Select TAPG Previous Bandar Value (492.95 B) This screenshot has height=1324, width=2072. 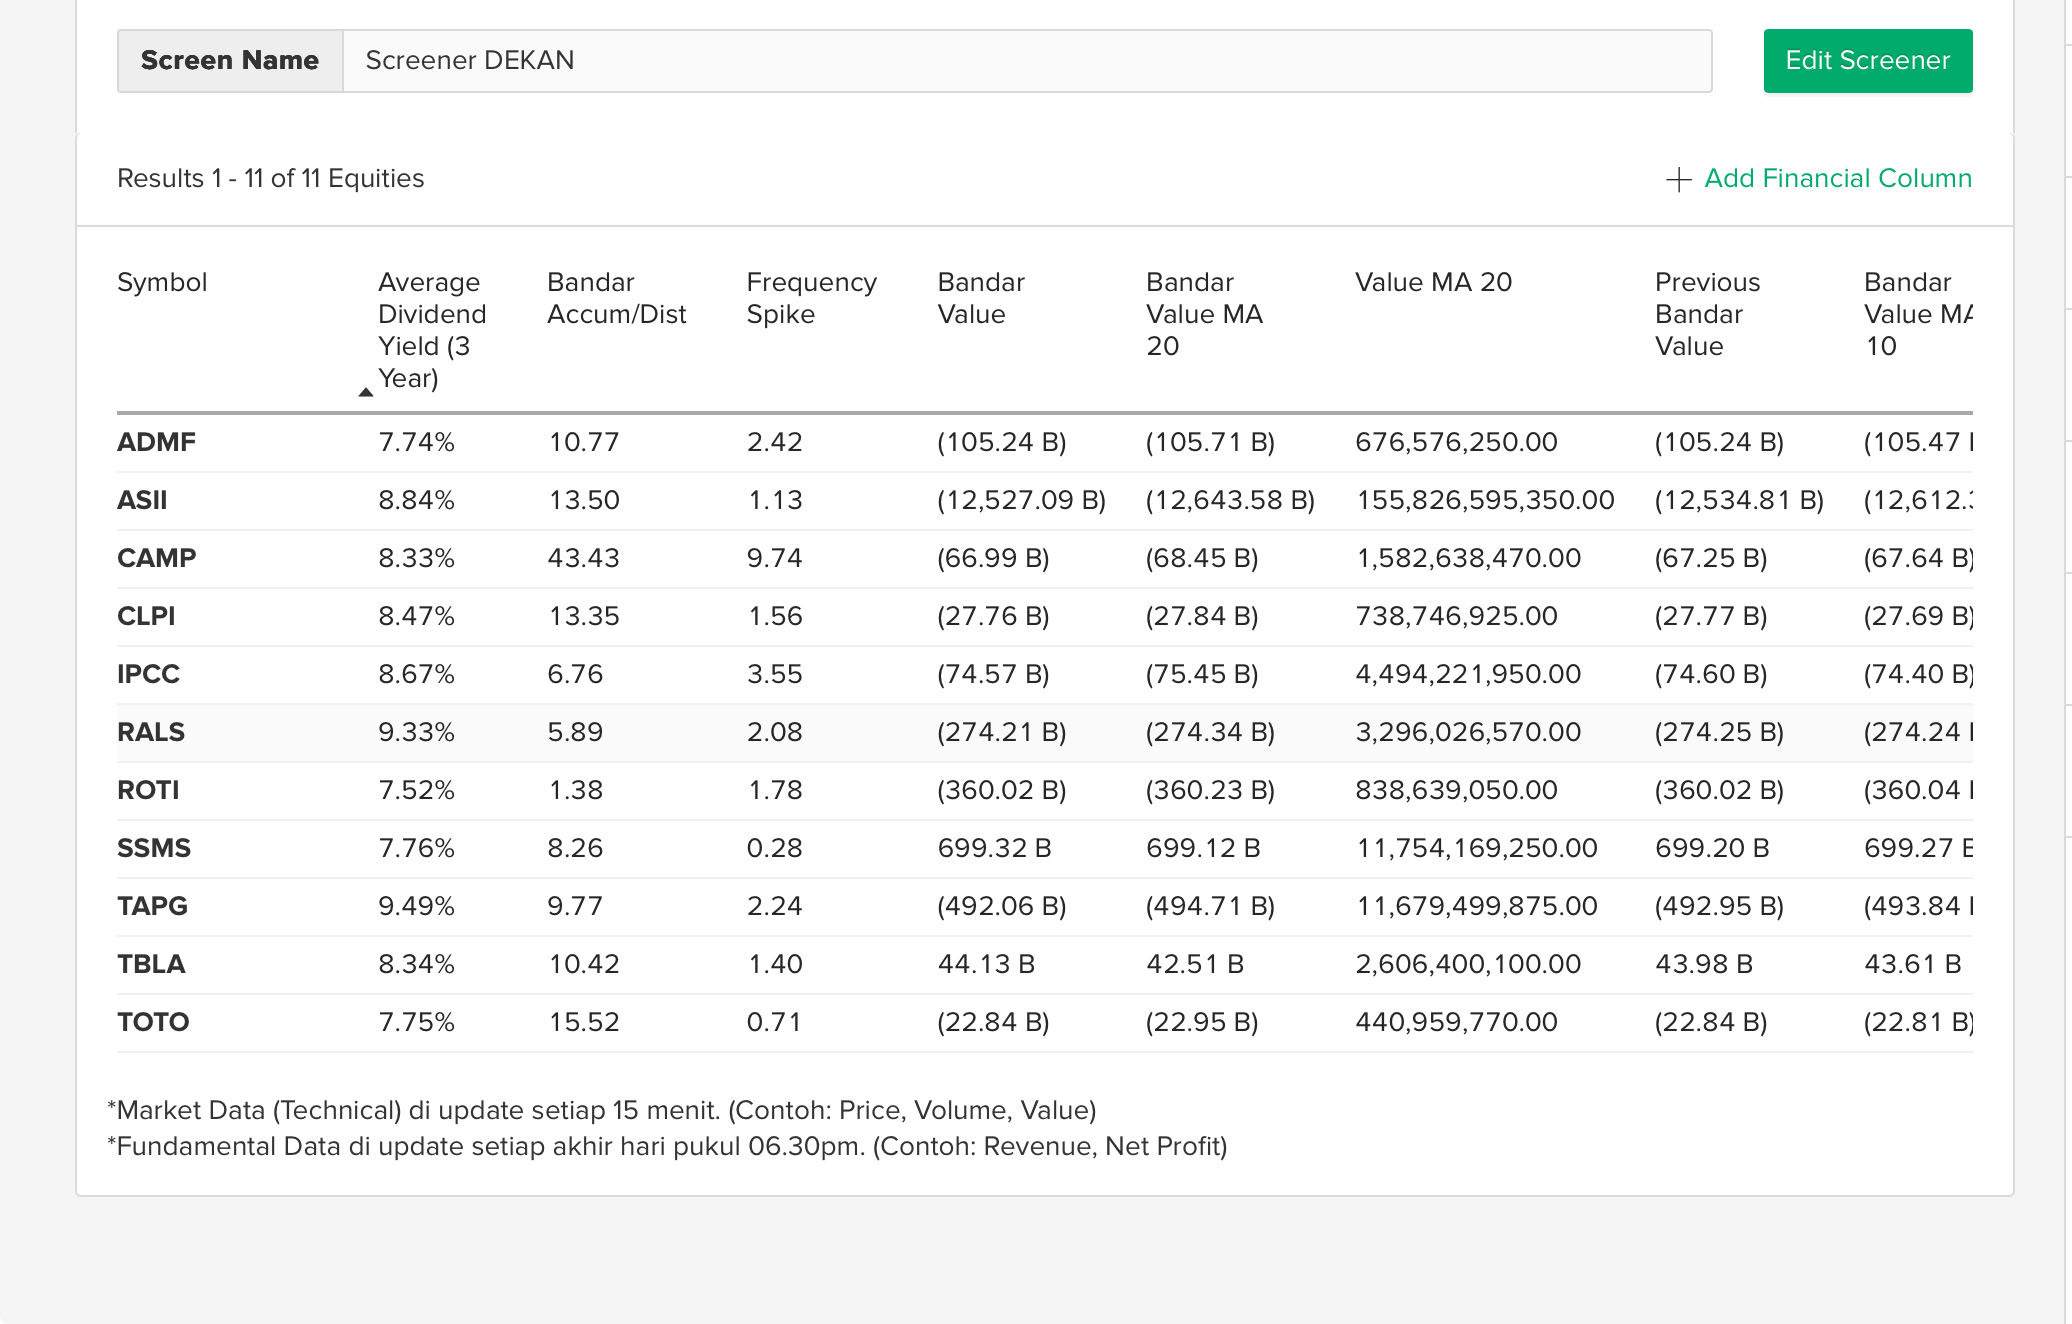[1719, 906]
